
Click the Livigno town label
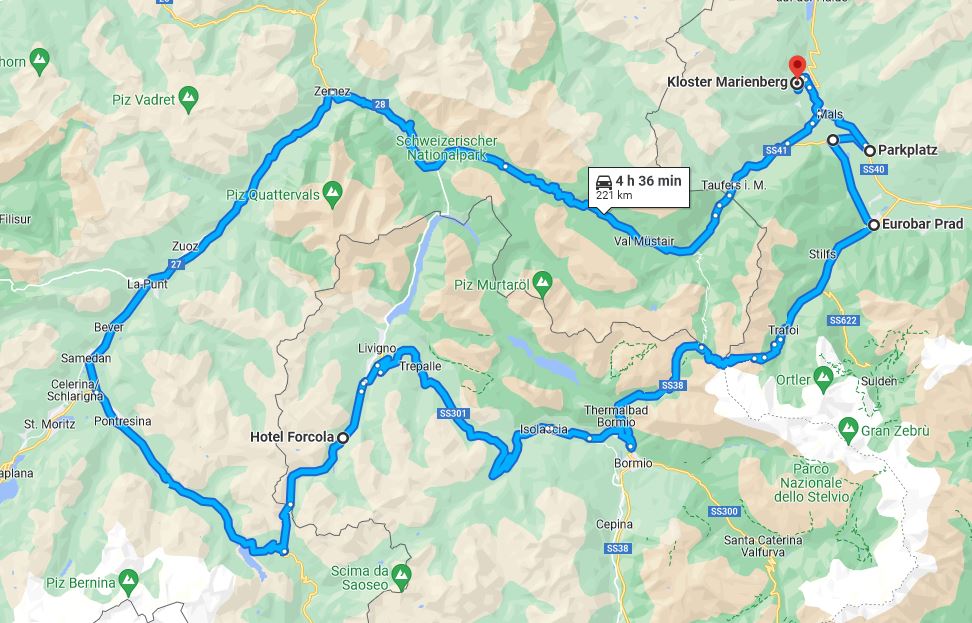[x=377, y=348]
